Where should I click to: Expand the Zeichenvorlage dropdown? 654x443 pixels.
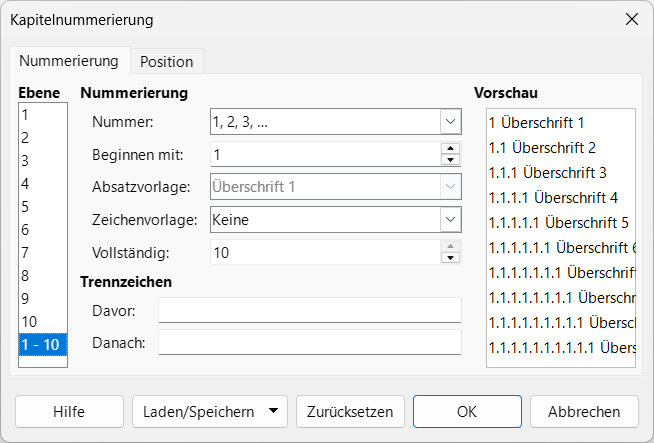pyautogui.click(x=449, y=219)
